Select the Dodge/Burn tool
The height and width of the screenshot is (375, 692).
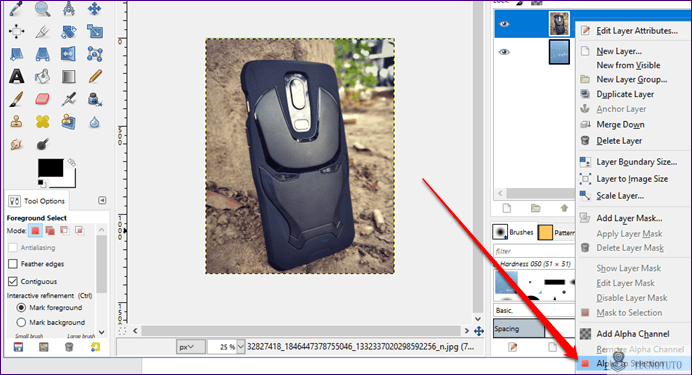(x=42, y=144)
